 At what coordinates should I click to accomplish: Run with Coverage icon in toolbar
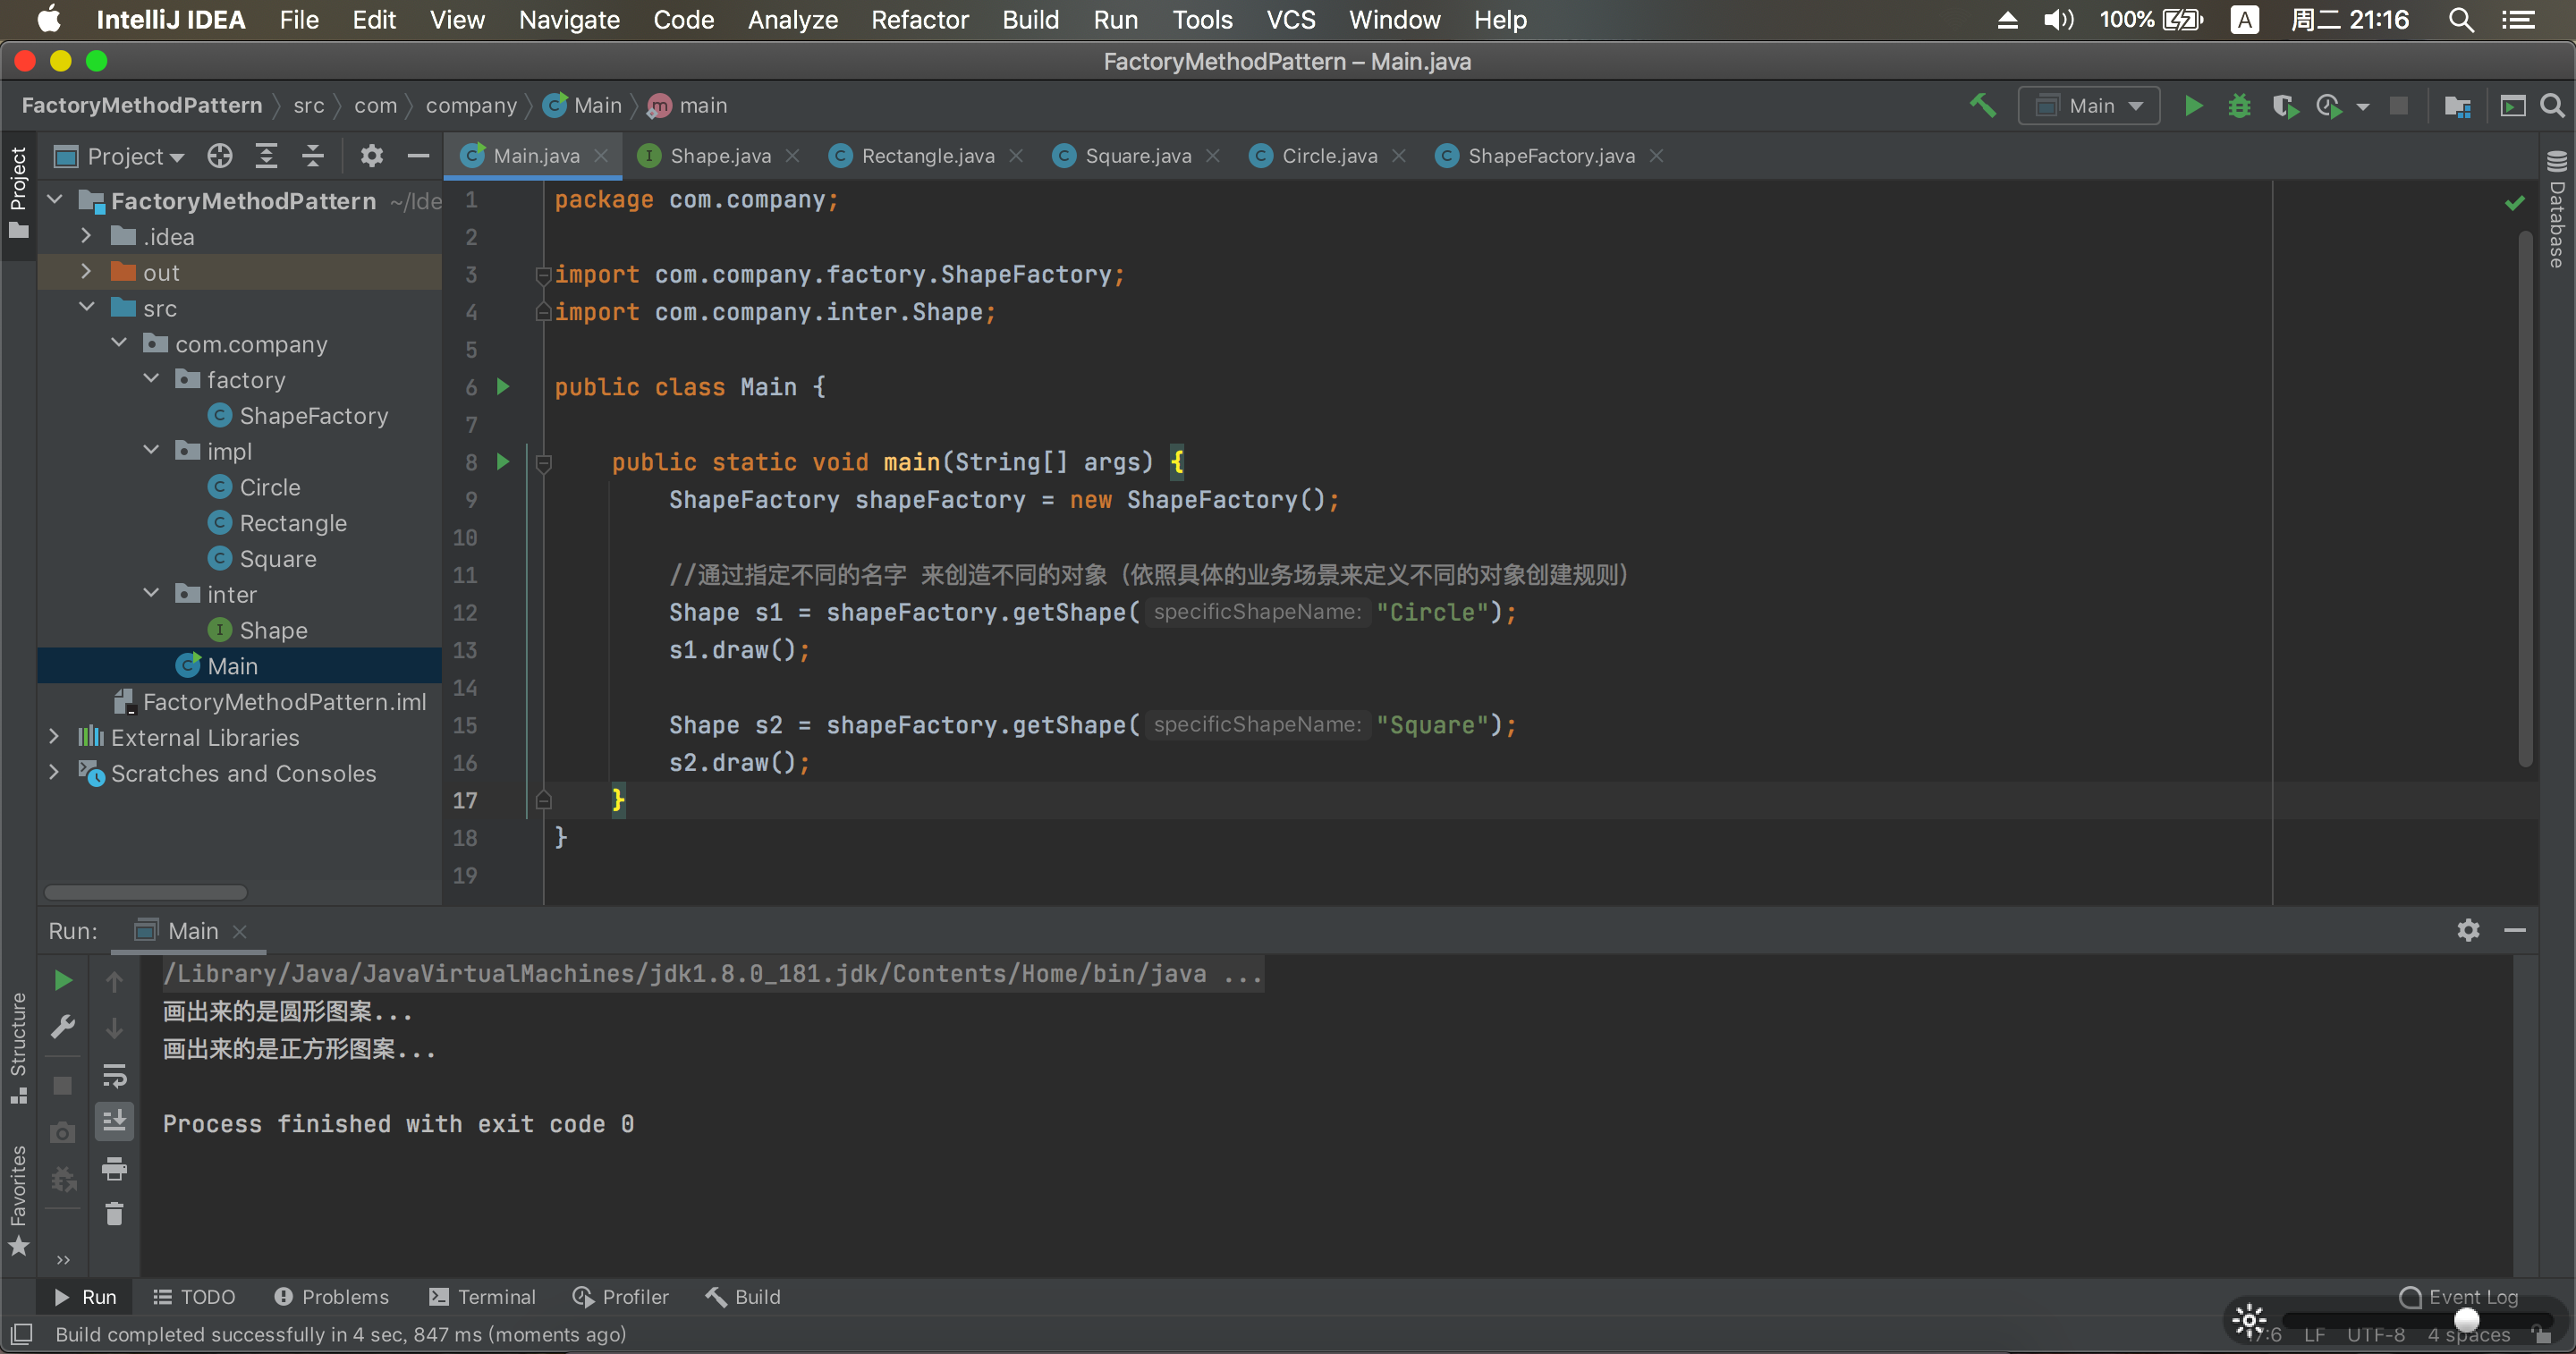point(2284,105)
